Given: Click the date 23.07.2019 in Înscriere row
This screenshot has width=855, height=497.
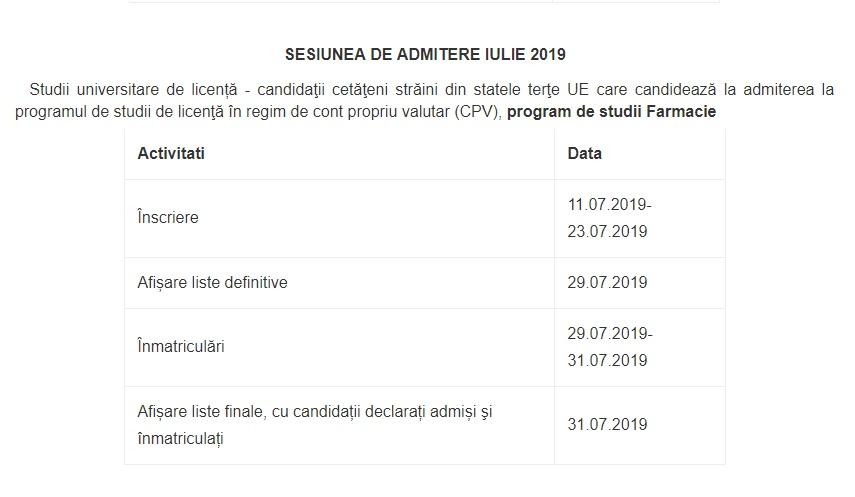Looking at the screenshot, I should pyautogui.click(x=607, y=231).
